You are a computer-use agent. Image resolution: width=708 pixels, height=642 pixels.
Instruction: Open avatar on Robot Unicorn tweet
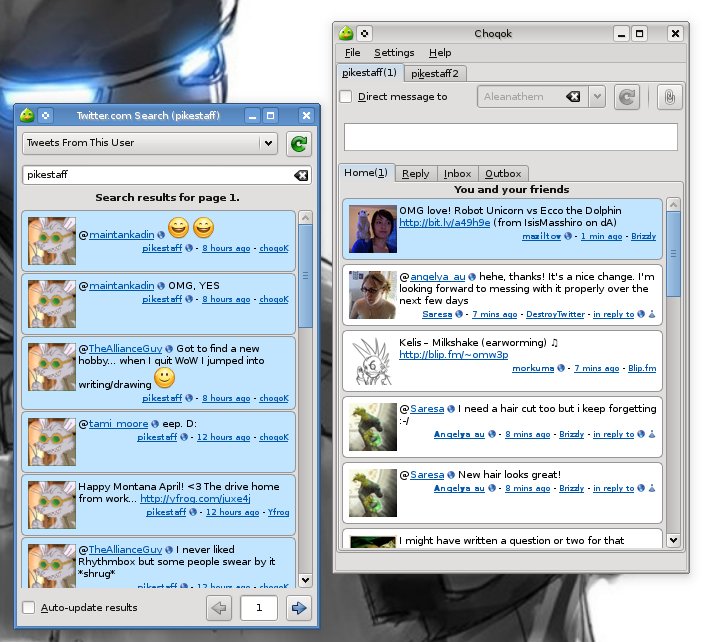pyautogui.click(x=373, y=229)
